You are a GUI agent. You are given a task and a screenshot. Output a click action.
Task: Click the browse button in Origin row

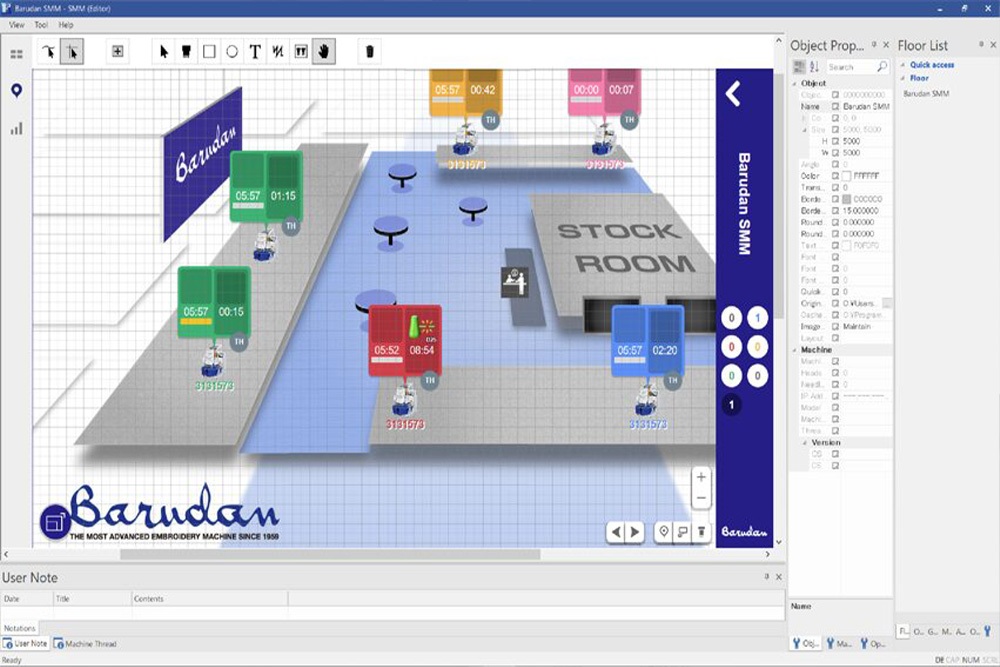[x=886, y=303]
